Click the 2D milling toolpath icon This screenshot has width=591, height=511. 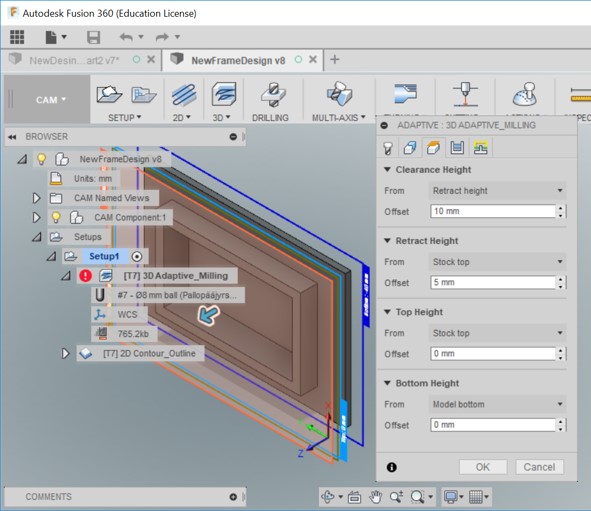click(184, 94)
